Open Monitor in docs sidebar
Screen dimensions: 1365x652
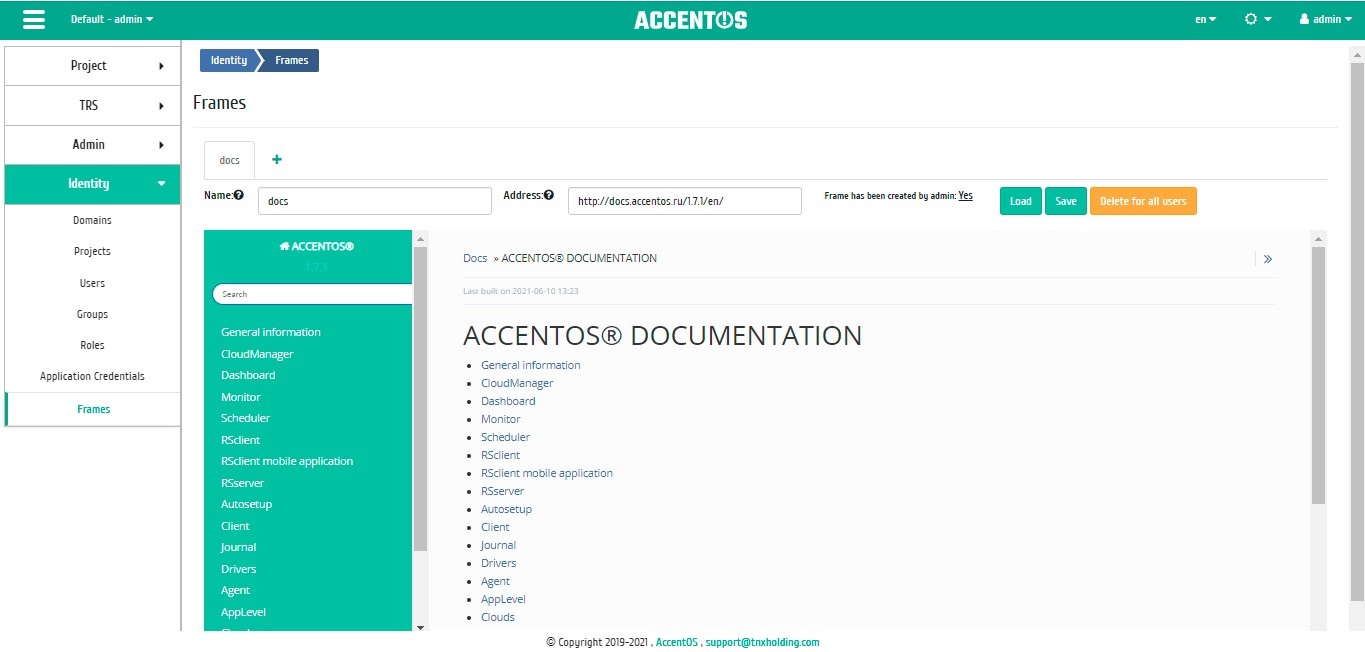click(x=241, y=397)
